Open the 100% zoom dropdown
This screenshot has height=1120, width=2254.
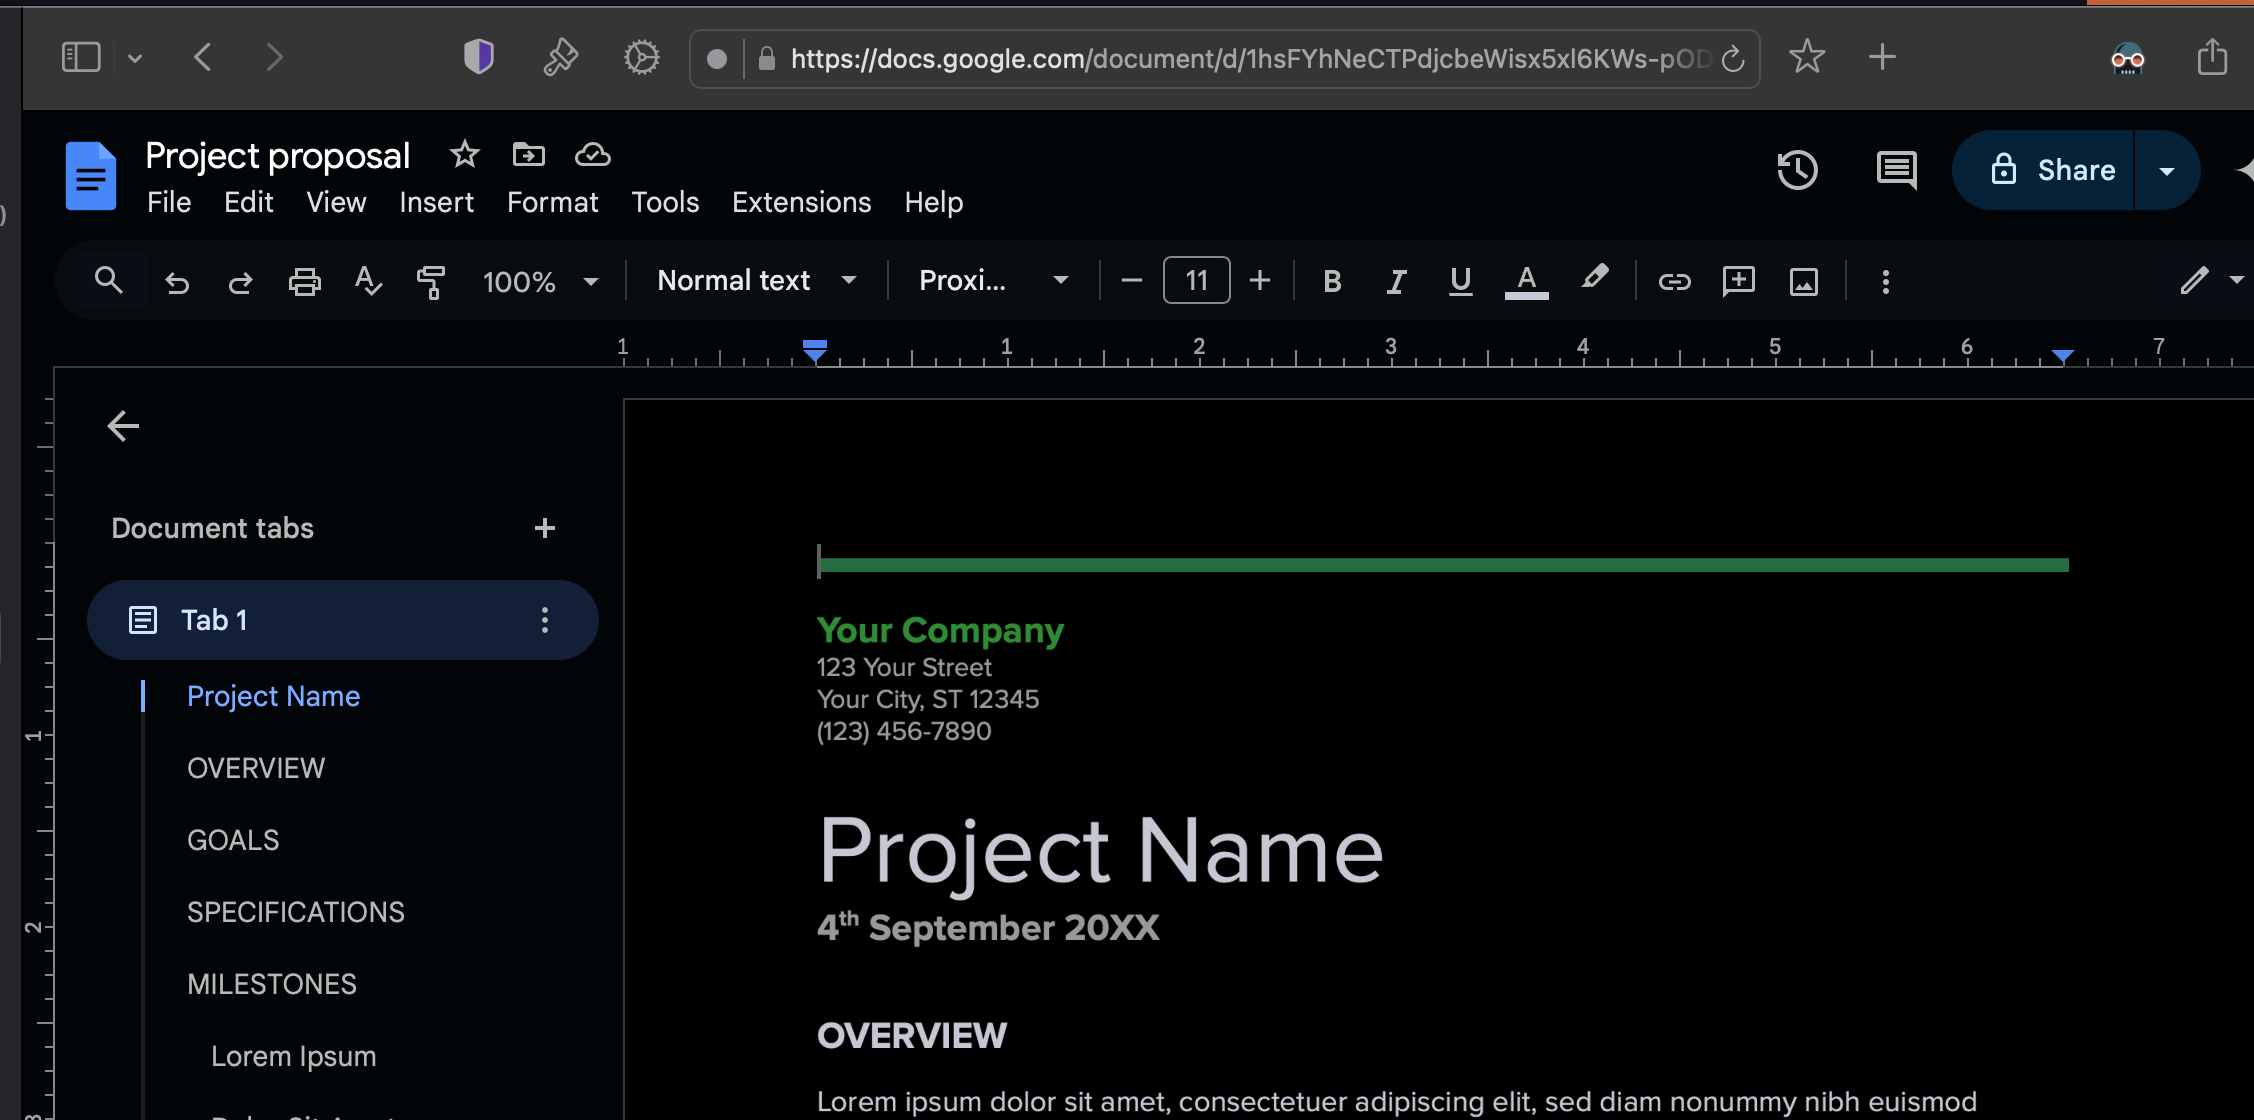540,282
